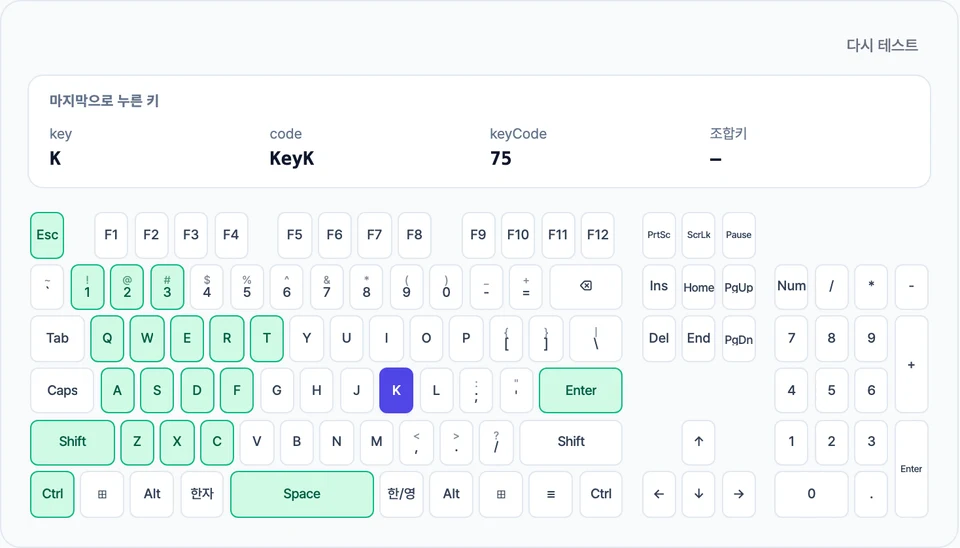Click the highlighted K key
Image resolution: width=960 pixels, height=548 pixels.
click(x=396, y=391)
